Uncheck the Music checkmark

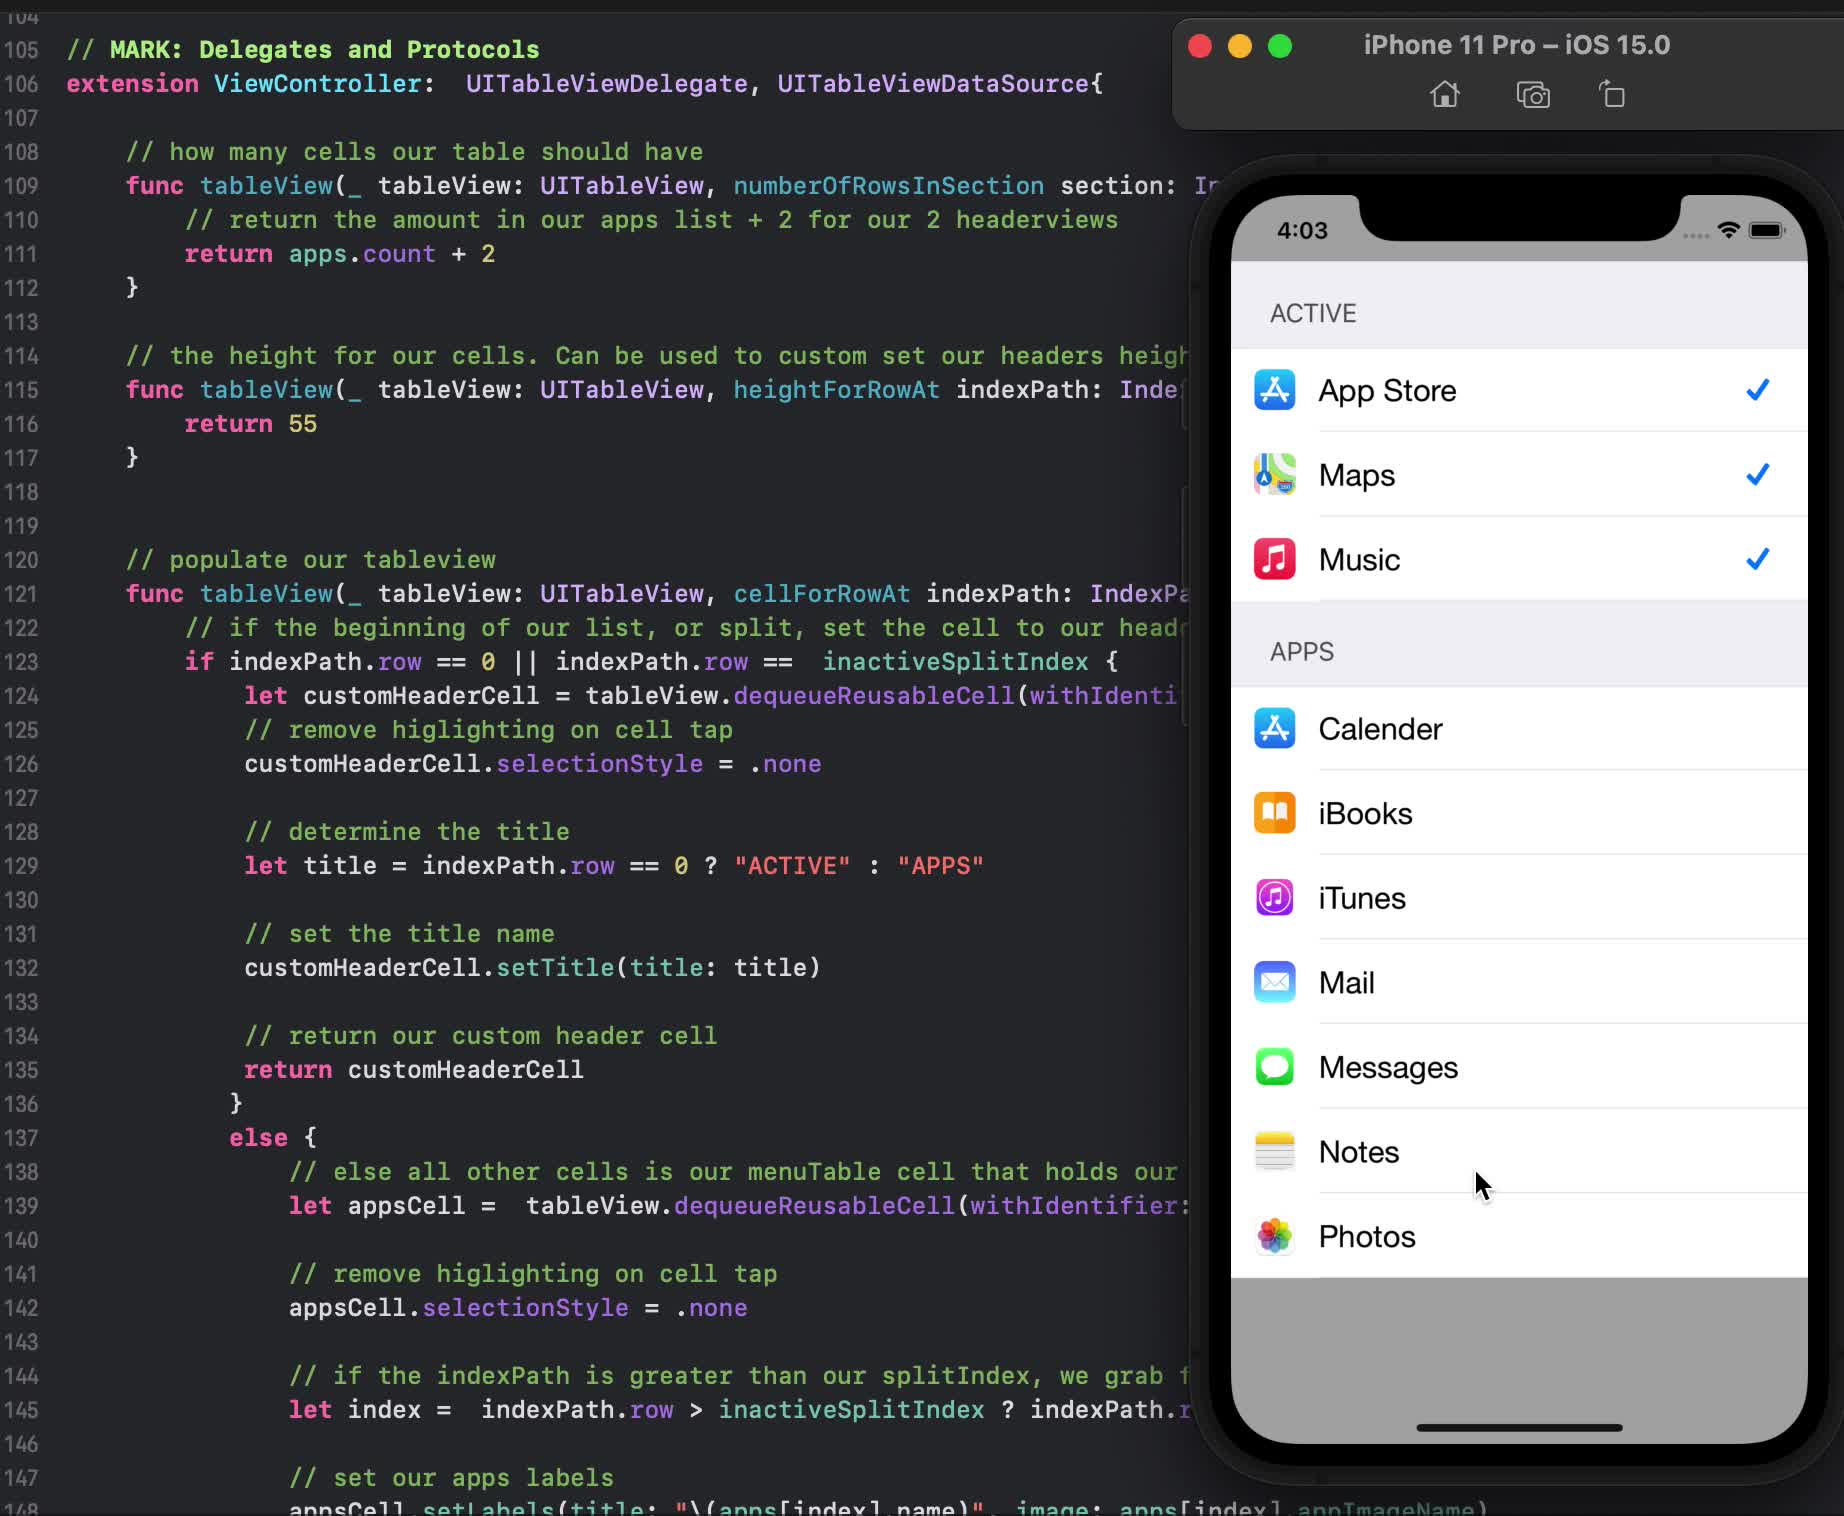click(1757, 559)
